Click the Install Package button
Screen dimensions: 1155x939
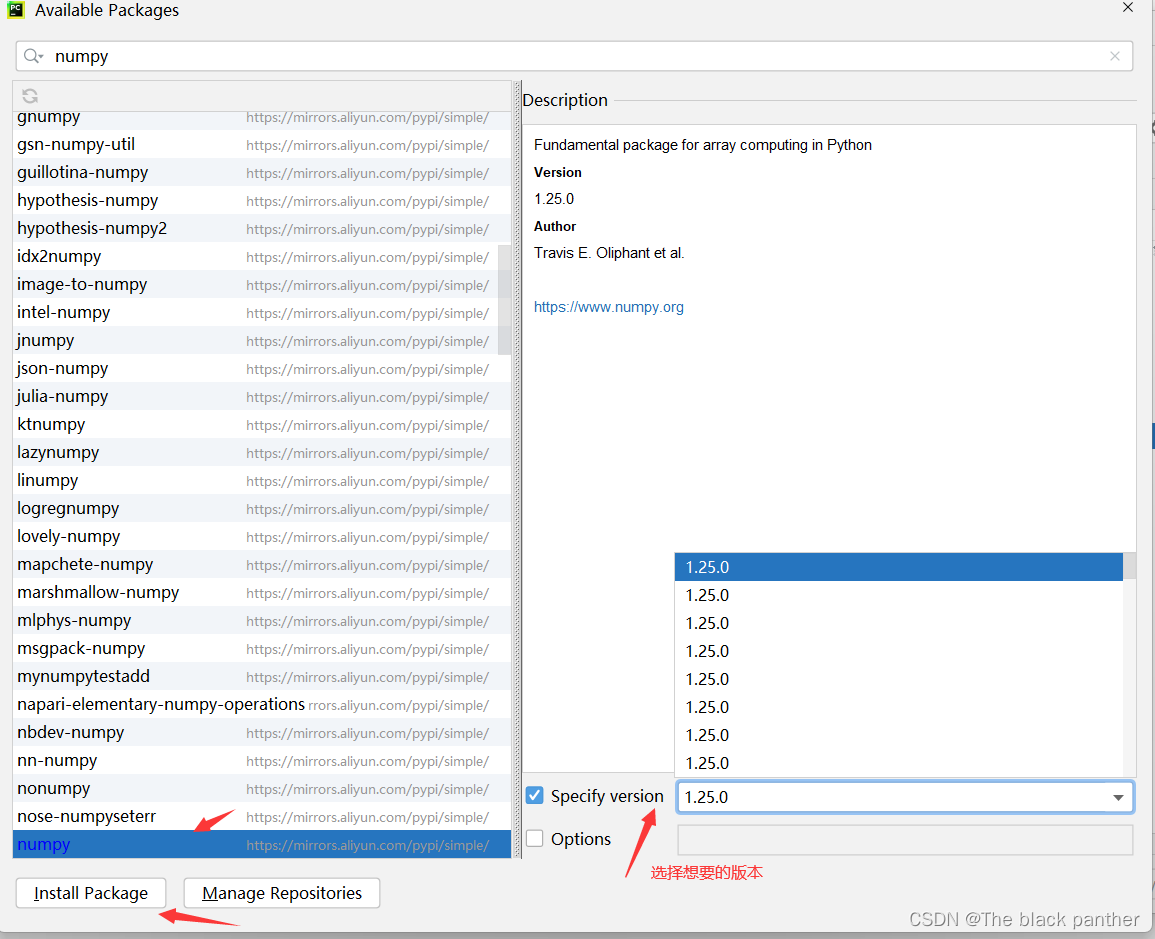click(x=91, y=893)
